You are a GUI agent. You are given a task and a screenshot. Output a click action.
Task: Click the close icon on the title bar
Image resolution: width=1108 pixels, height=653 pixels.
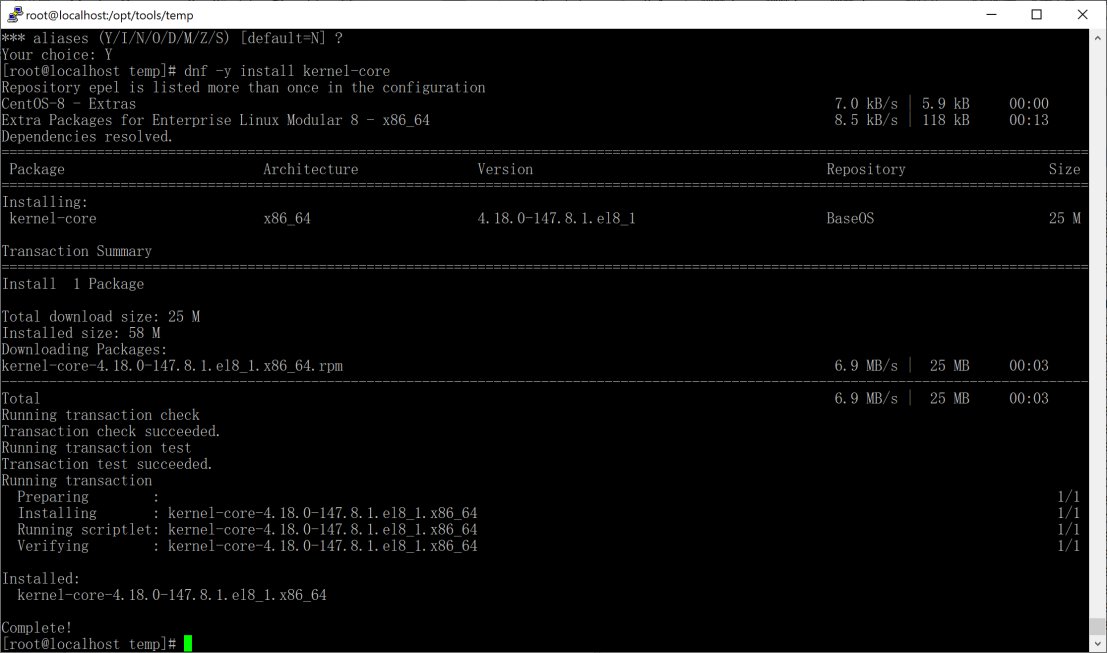click(x=1083, y=14)
